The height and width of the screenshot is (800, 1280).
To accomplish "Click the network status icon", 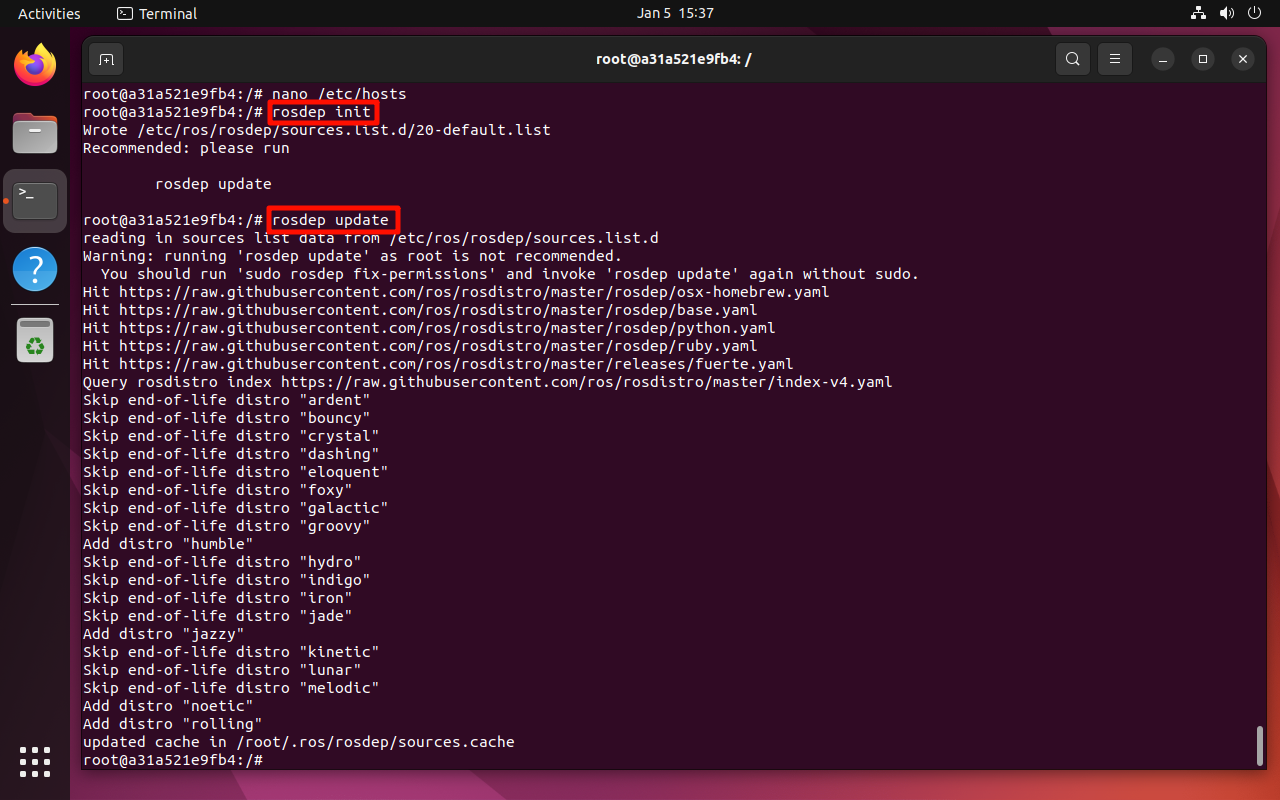I will 1199,13.
